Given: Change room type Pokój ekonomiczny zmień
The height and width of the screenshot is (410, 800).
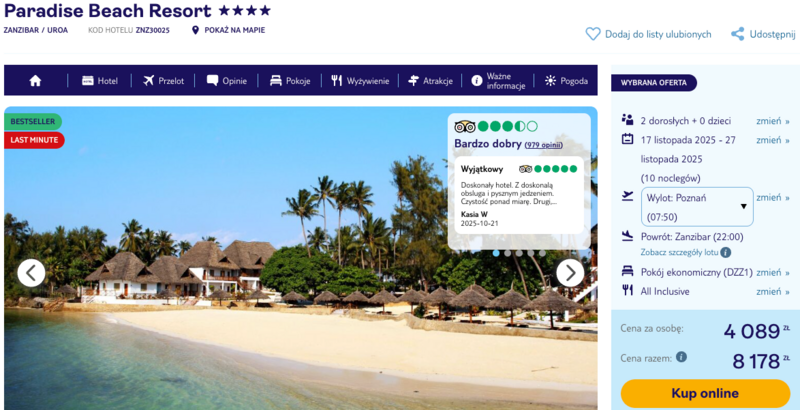Looking at the screenshot, I should coord(772,272).
